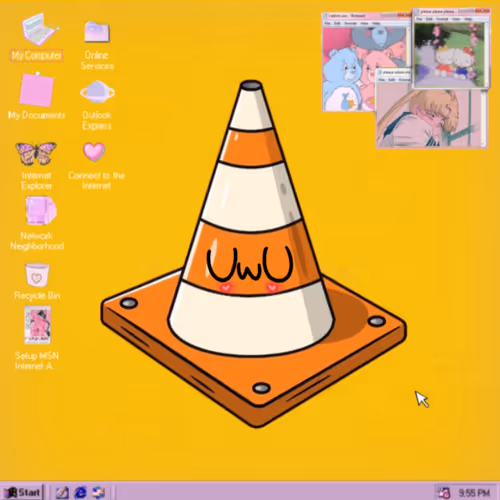Click Hello Kitty window vertical scrollbar
500x500 pixels.
coord(487,55)
